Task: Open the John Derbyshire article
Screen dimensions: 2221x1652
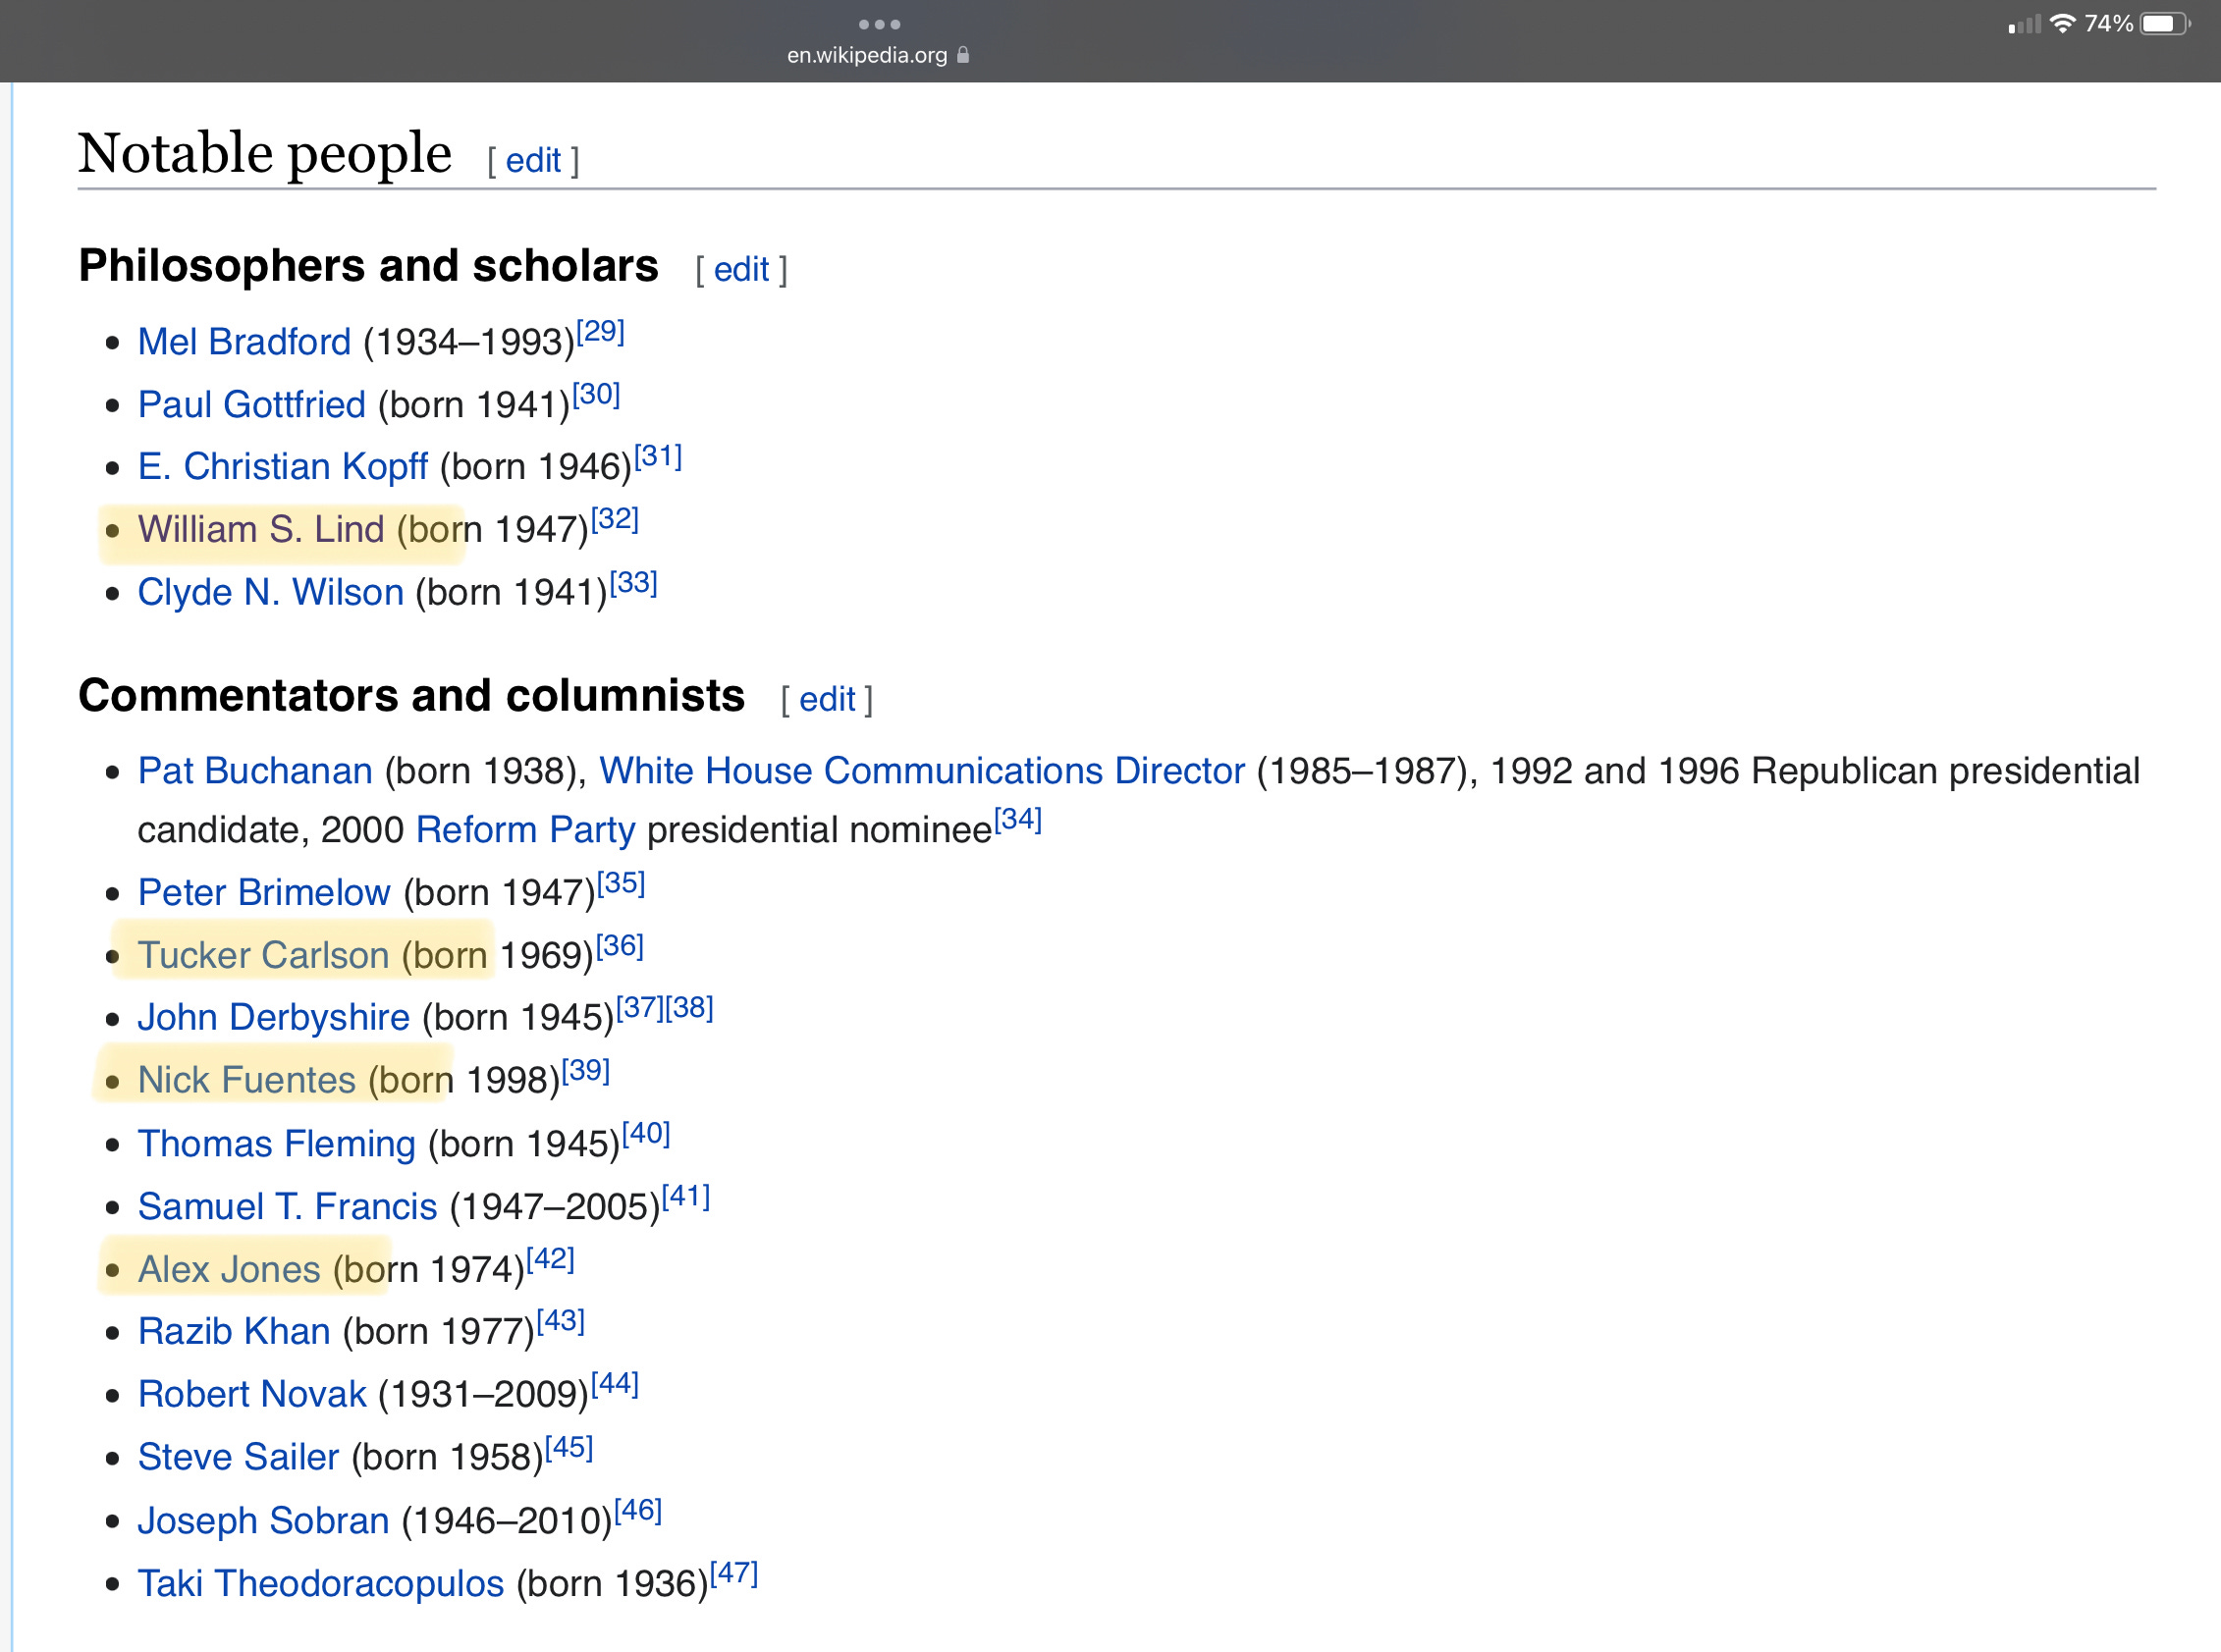Action: [x=274, y=1017]
